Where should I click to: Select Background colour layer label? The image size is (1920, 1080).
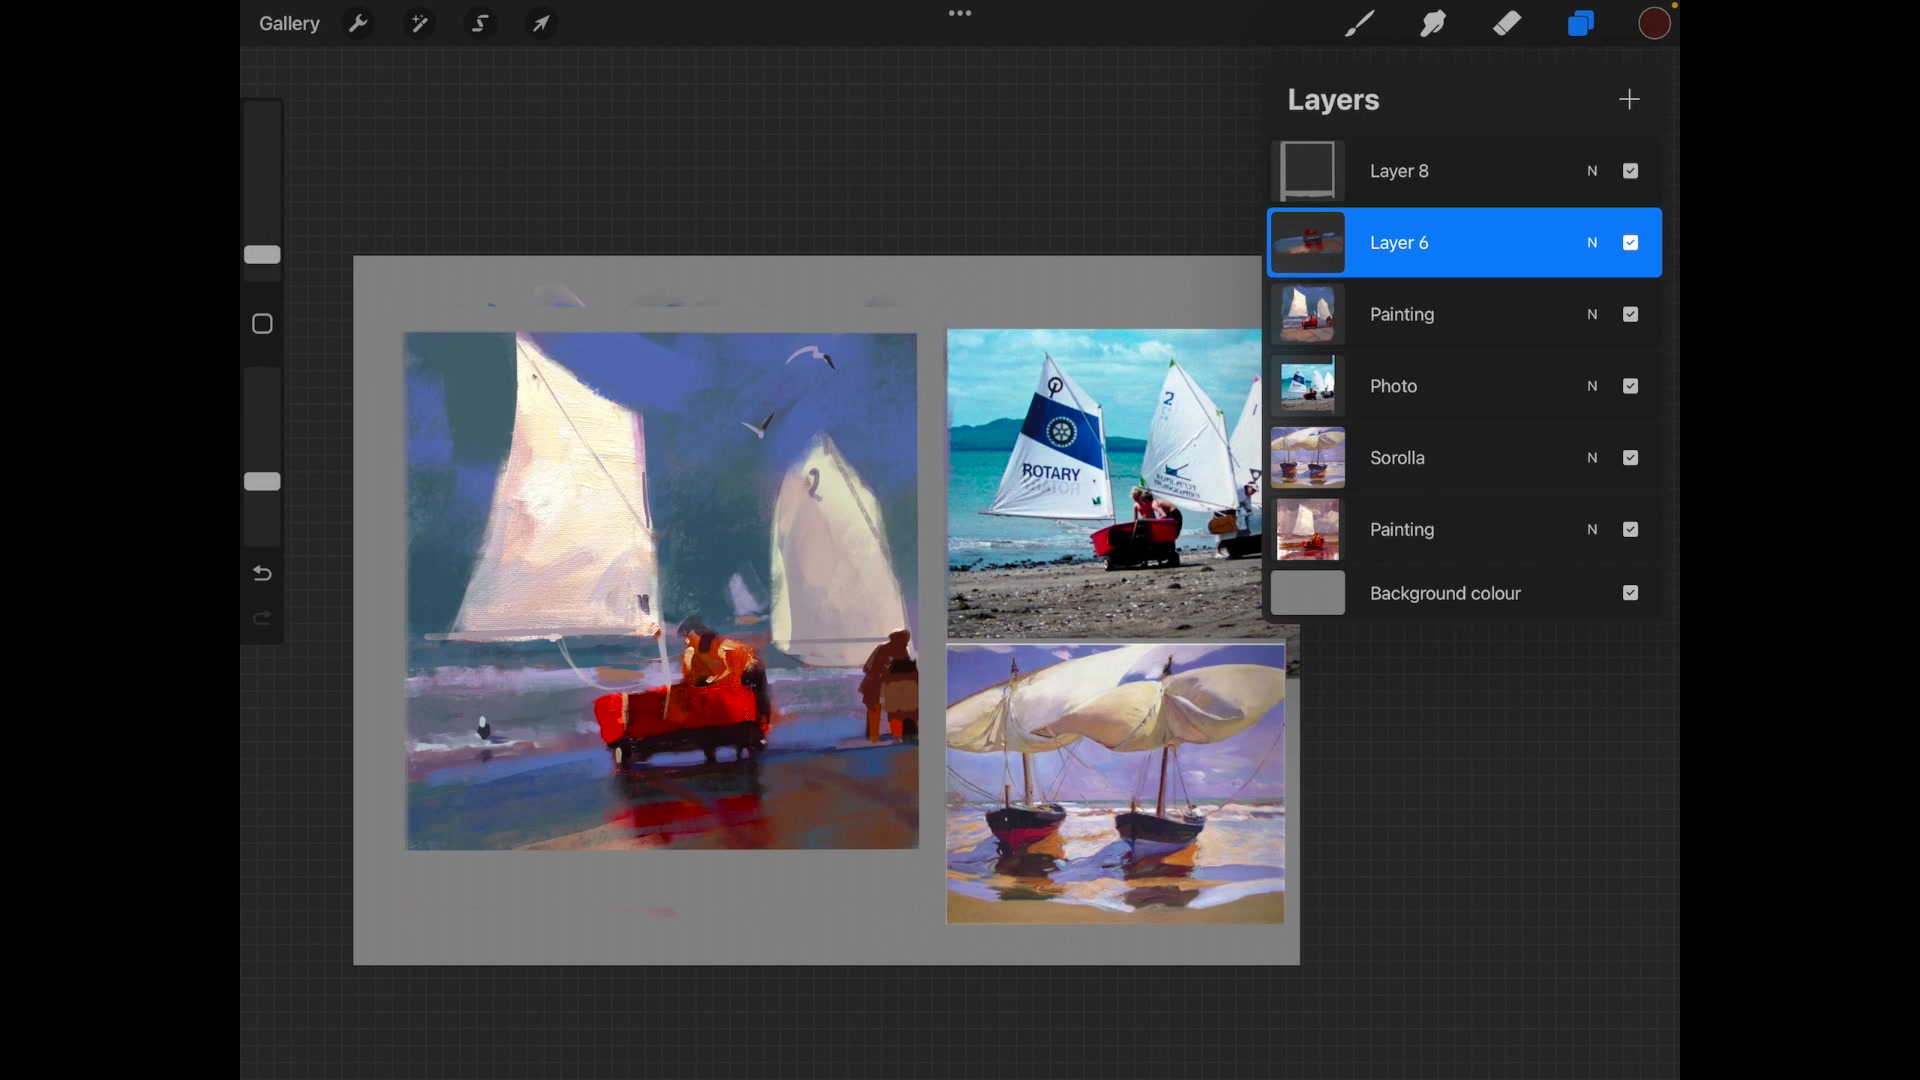(x=1445, y=593)
